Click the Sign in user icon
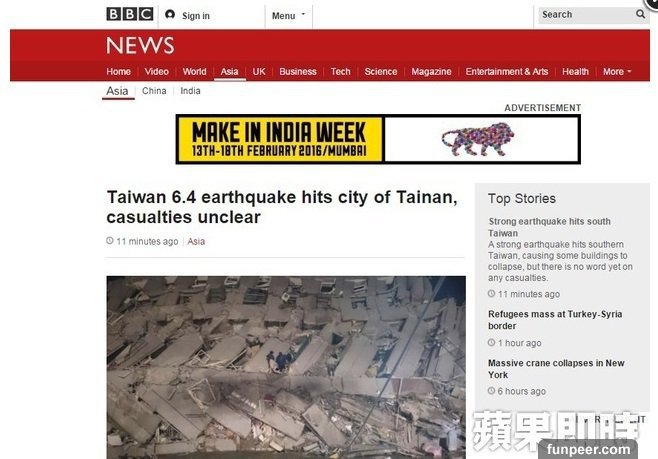The width and height of the screenshot is (658, 459). (170, 15)
